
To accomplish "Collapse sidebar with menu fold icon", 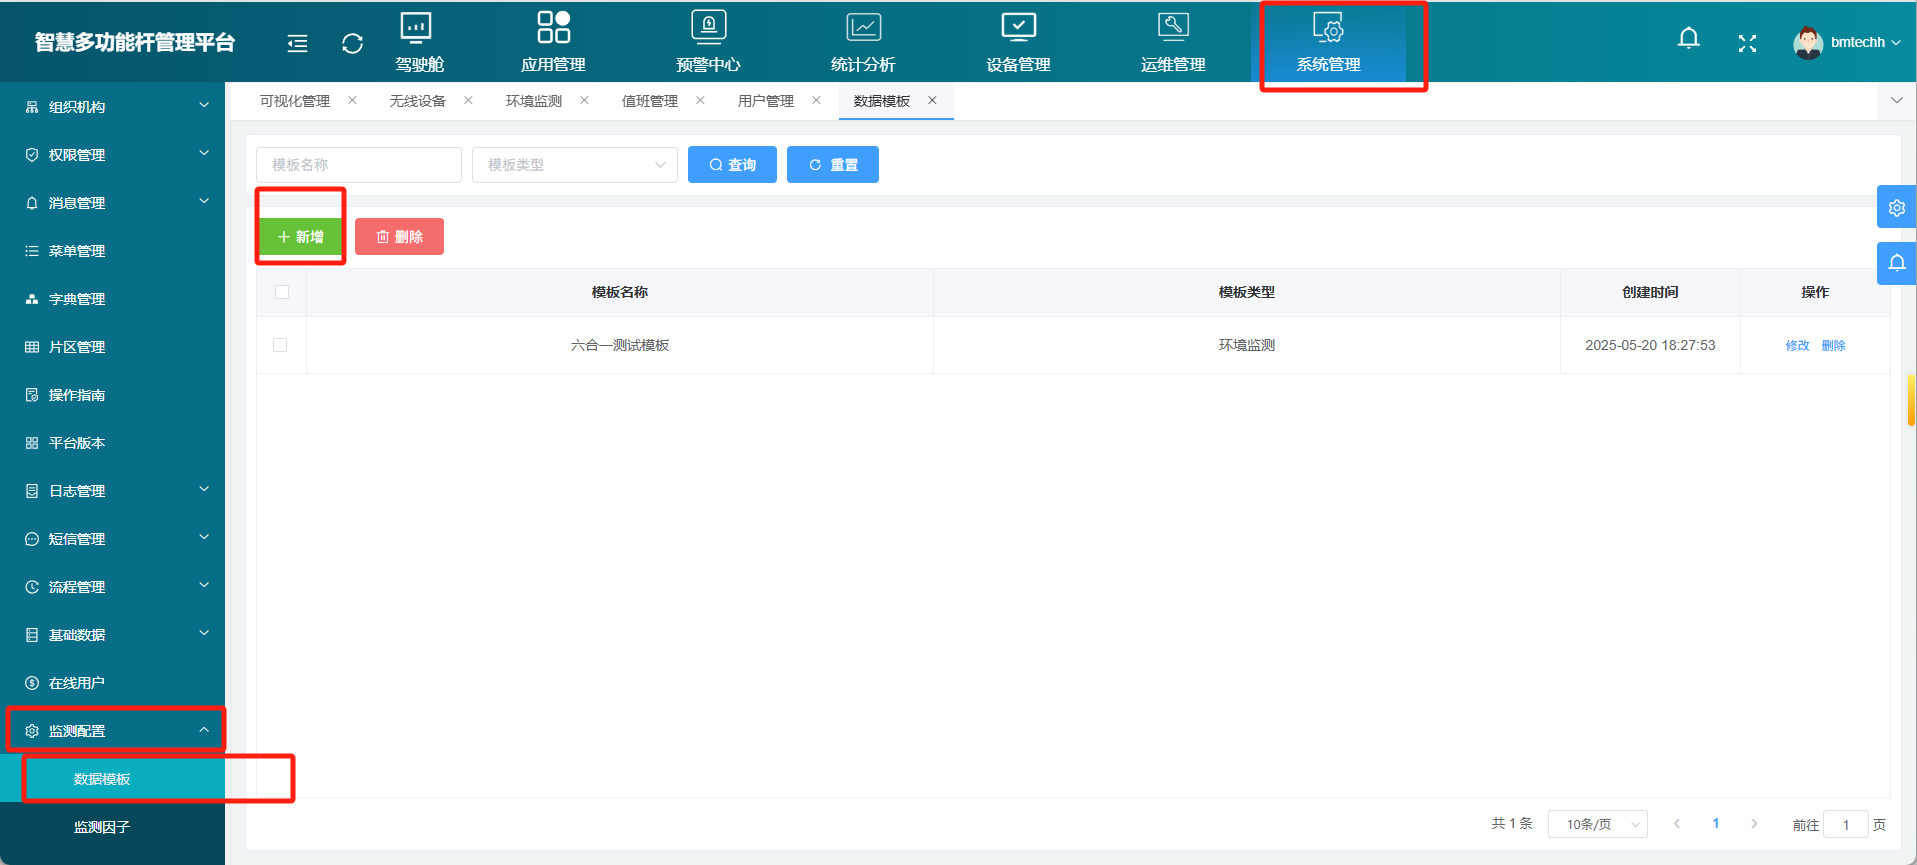I will pyautogui.click(x=297, y=44).
